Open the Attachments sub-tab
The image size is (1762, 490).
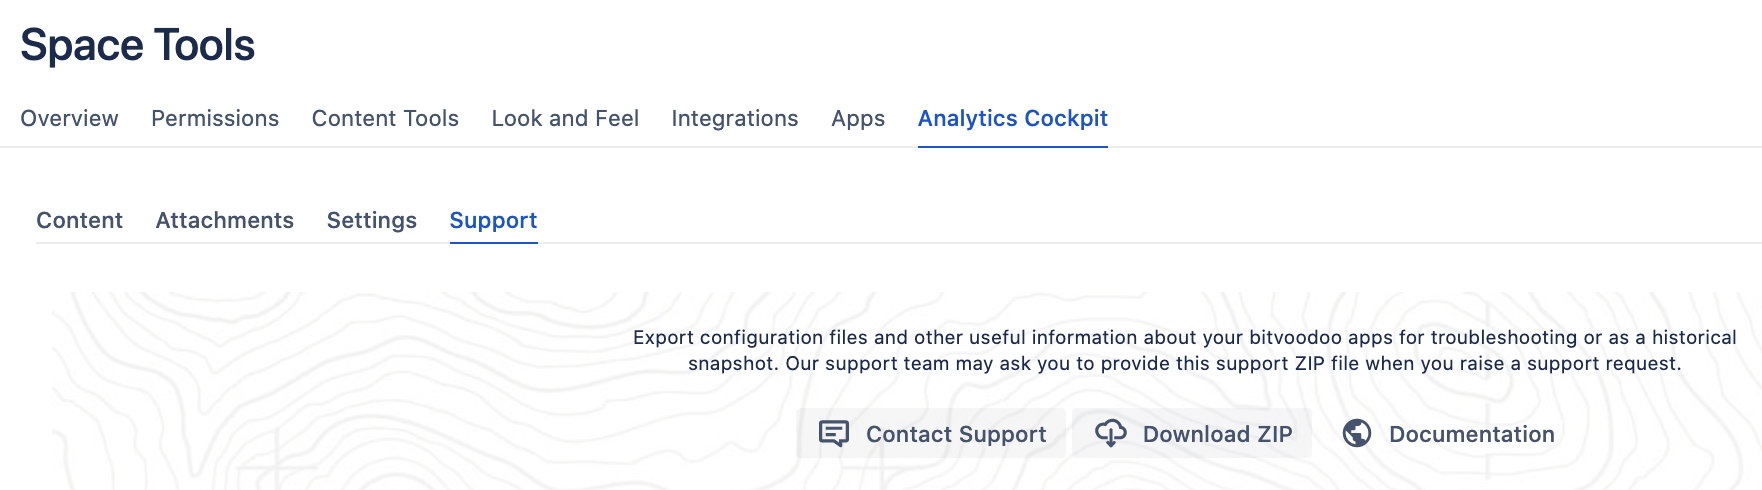pos(224,220)
